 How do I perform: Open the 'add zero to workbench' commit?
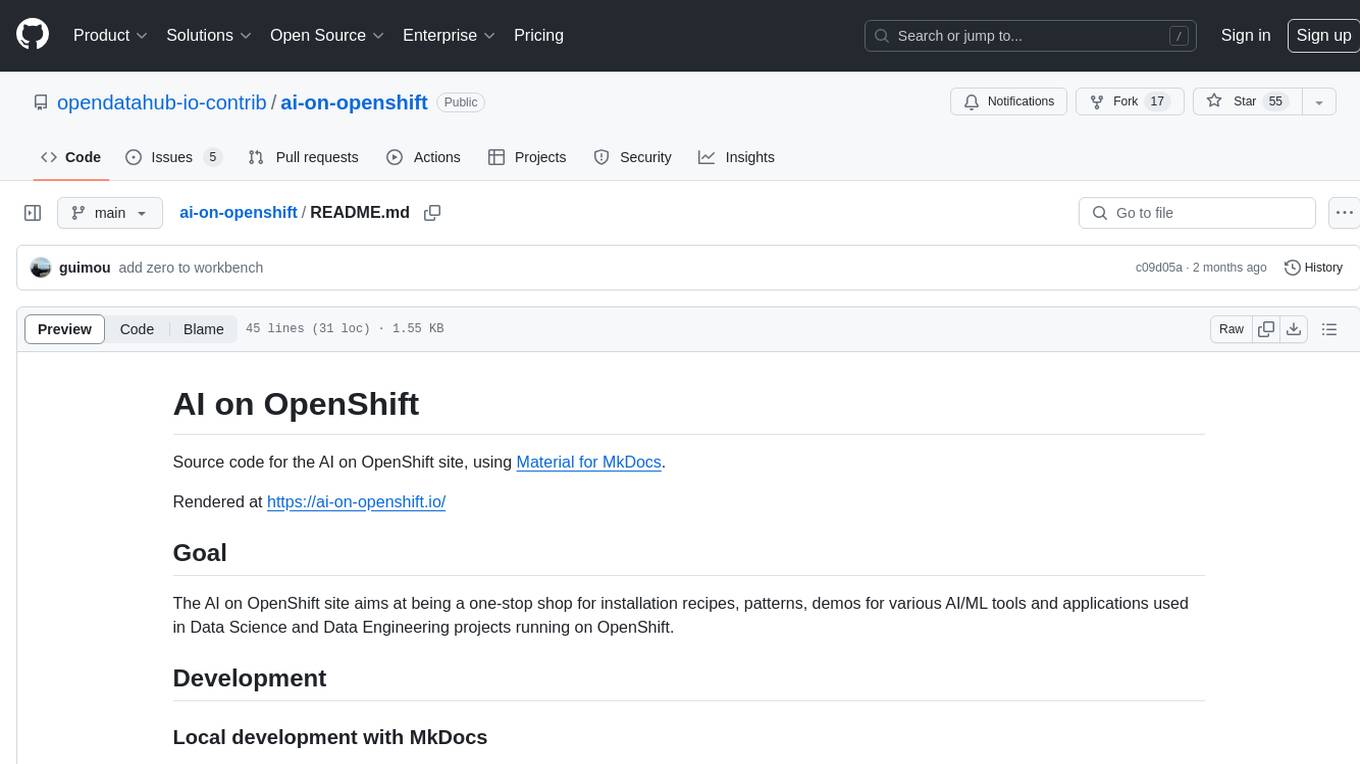point(191,268)
